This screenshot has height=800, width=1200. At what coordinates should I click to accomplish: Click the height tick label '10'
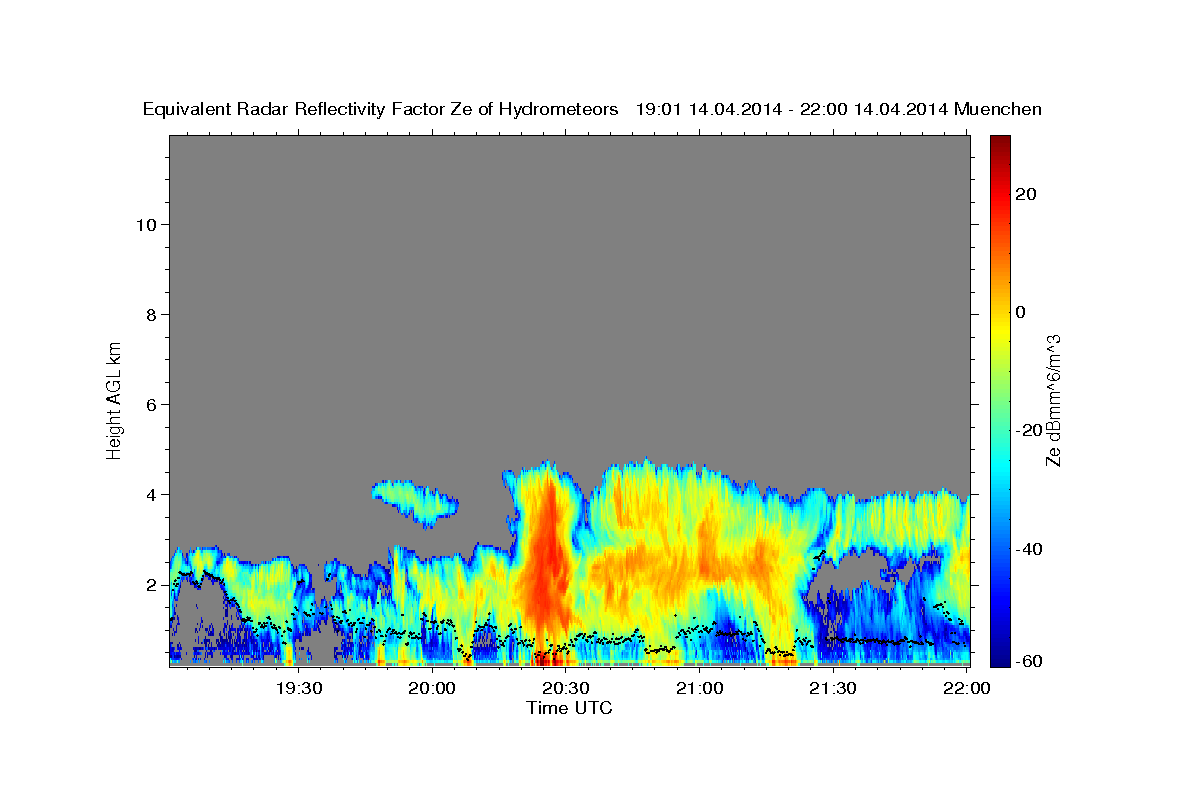(x=146, y=224)
